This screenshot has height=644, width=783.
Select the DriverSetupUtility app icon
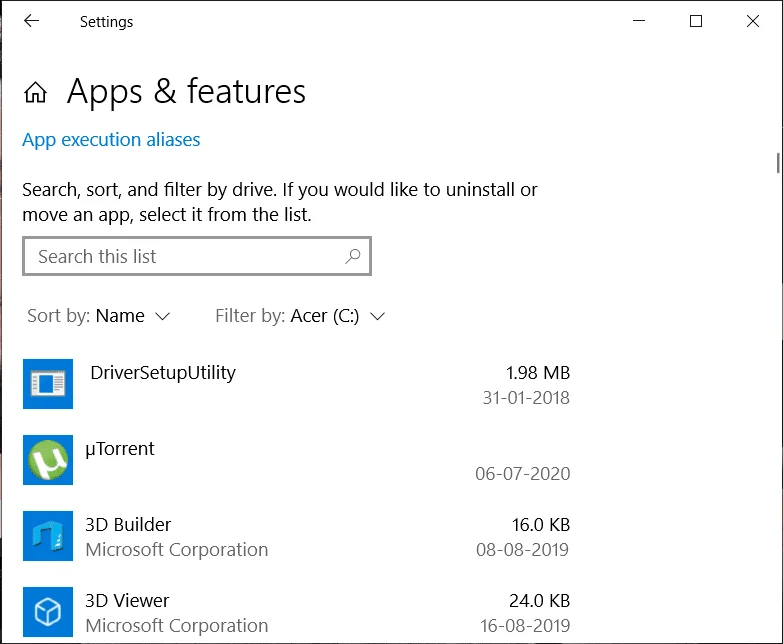pyautogui.click(x=48, y=384)
